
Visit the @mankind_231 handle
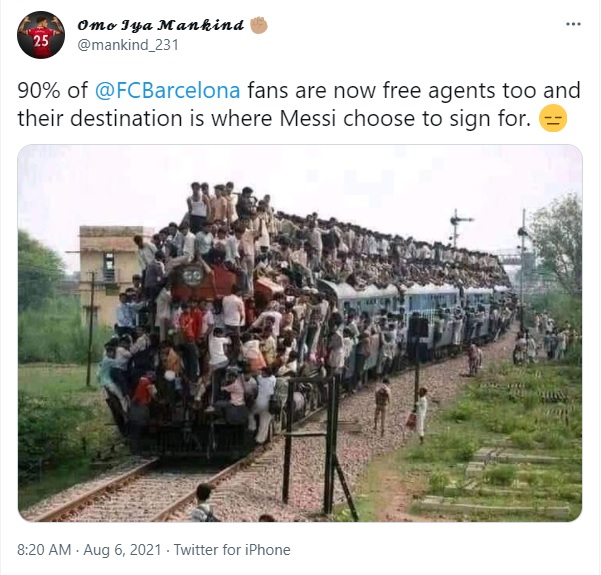click(x=128, y=45)
